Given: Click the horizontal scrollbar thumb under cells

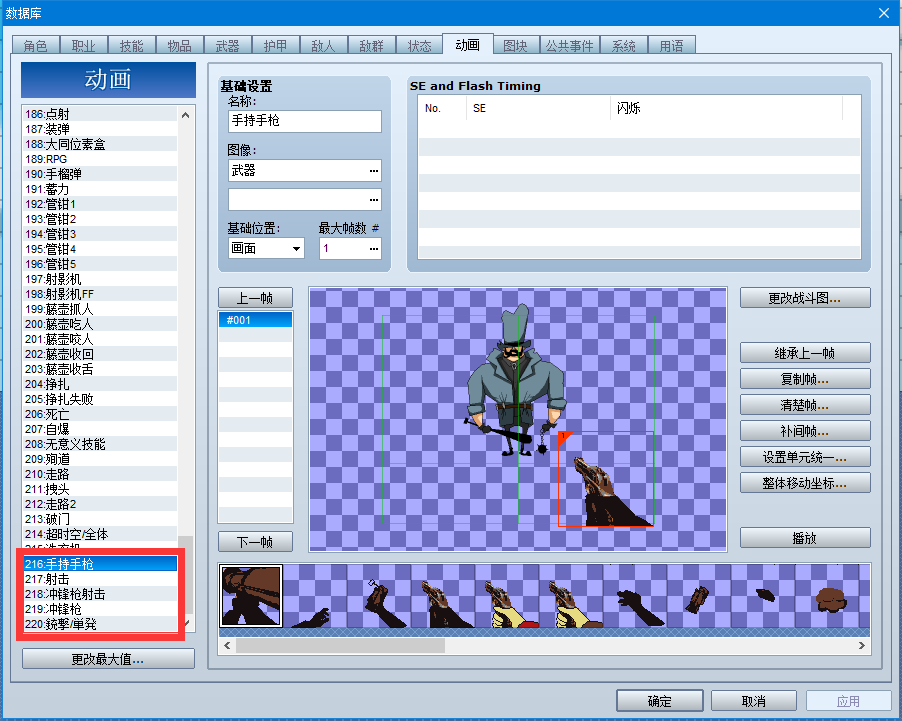Looking at the screenshot, I should point(340,646).
